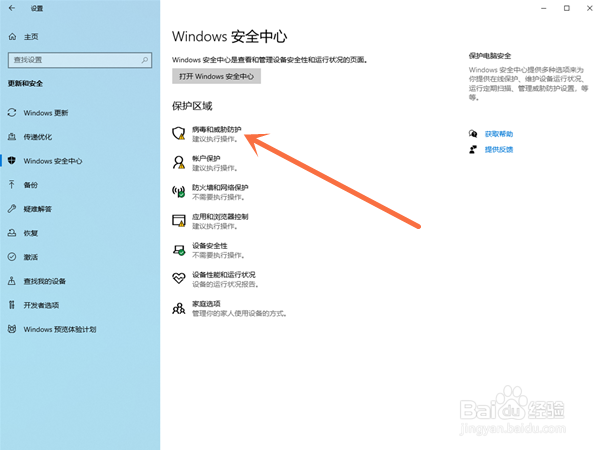This screenshot has width=600, height=450.
Task: Open 疑难解答 from the sidebar
Action: (38, 209)
